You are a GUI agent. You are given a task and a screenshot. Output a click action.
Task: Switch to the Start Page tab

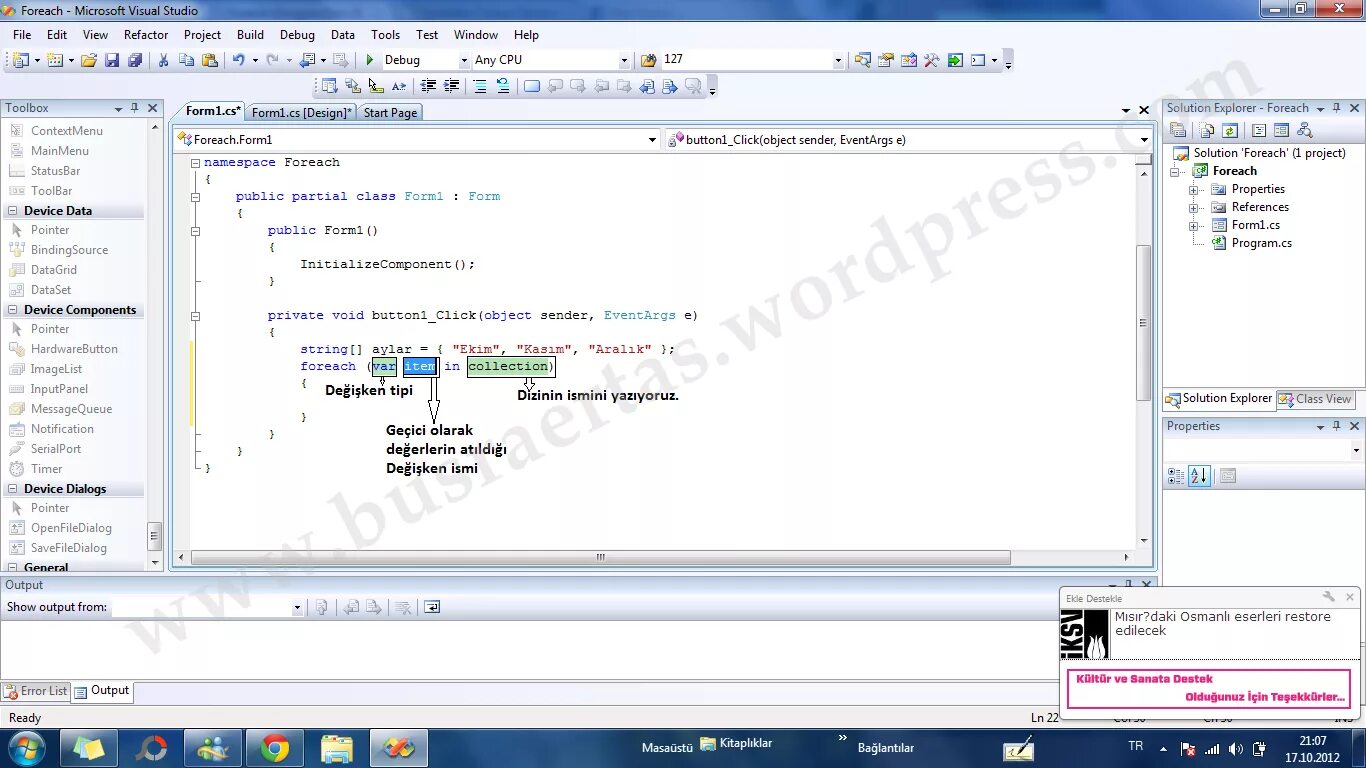coord(390,113)
